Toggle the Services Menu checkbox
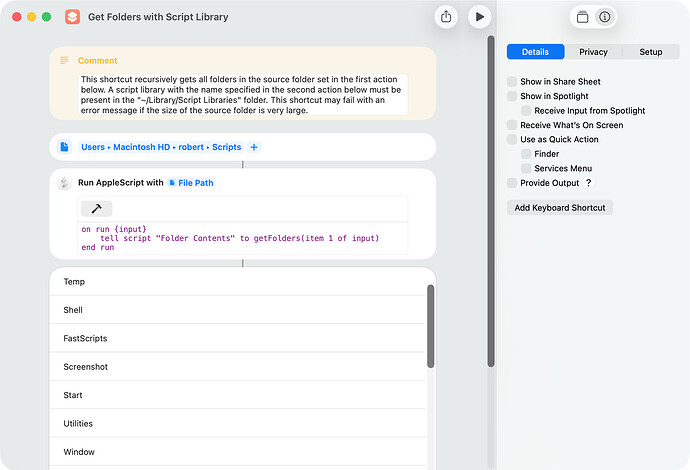 (x=526, y=168)
